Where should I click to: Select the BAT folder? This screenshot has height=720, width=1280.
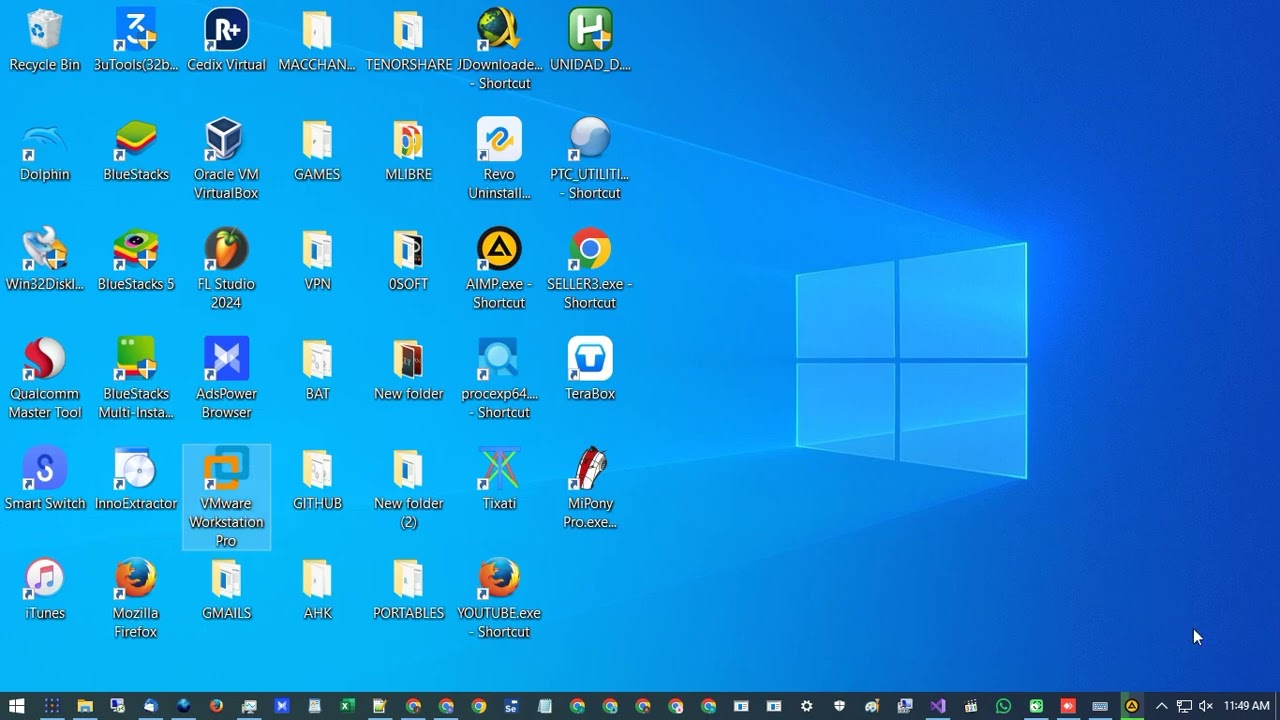317,370
